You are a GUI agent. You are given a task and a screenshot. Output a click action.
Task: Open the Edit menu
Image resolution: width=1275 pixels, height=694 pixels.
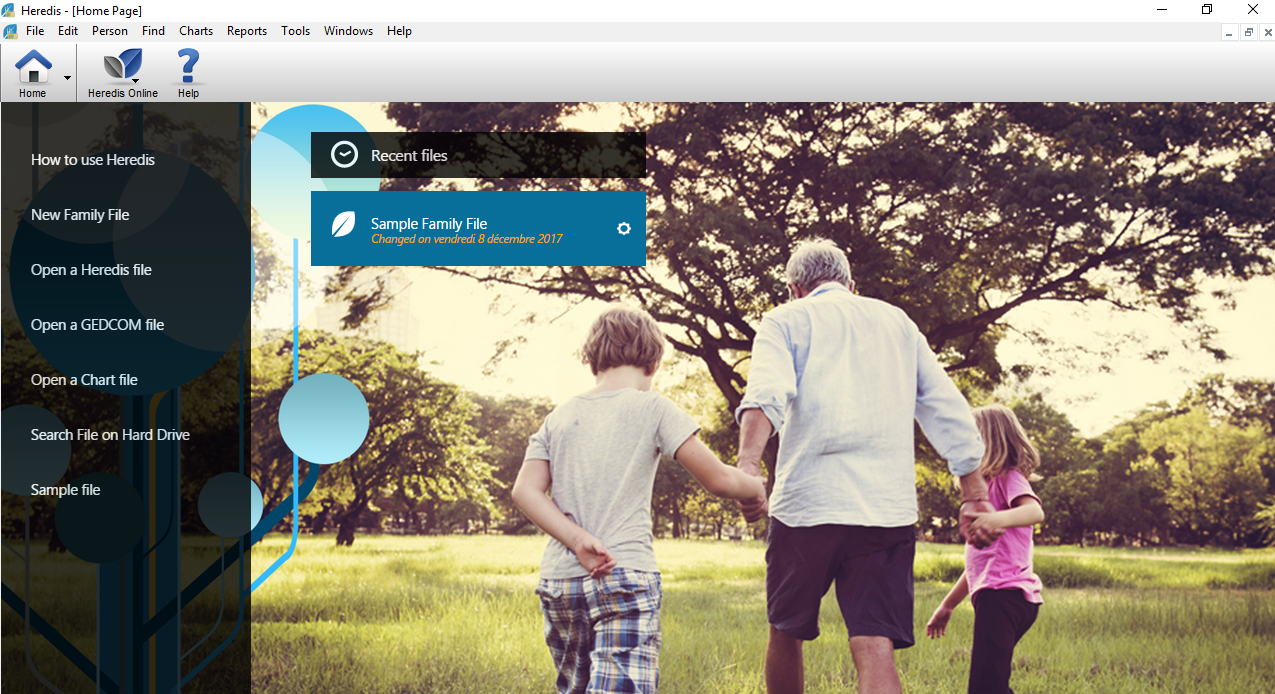coord(68,31)
